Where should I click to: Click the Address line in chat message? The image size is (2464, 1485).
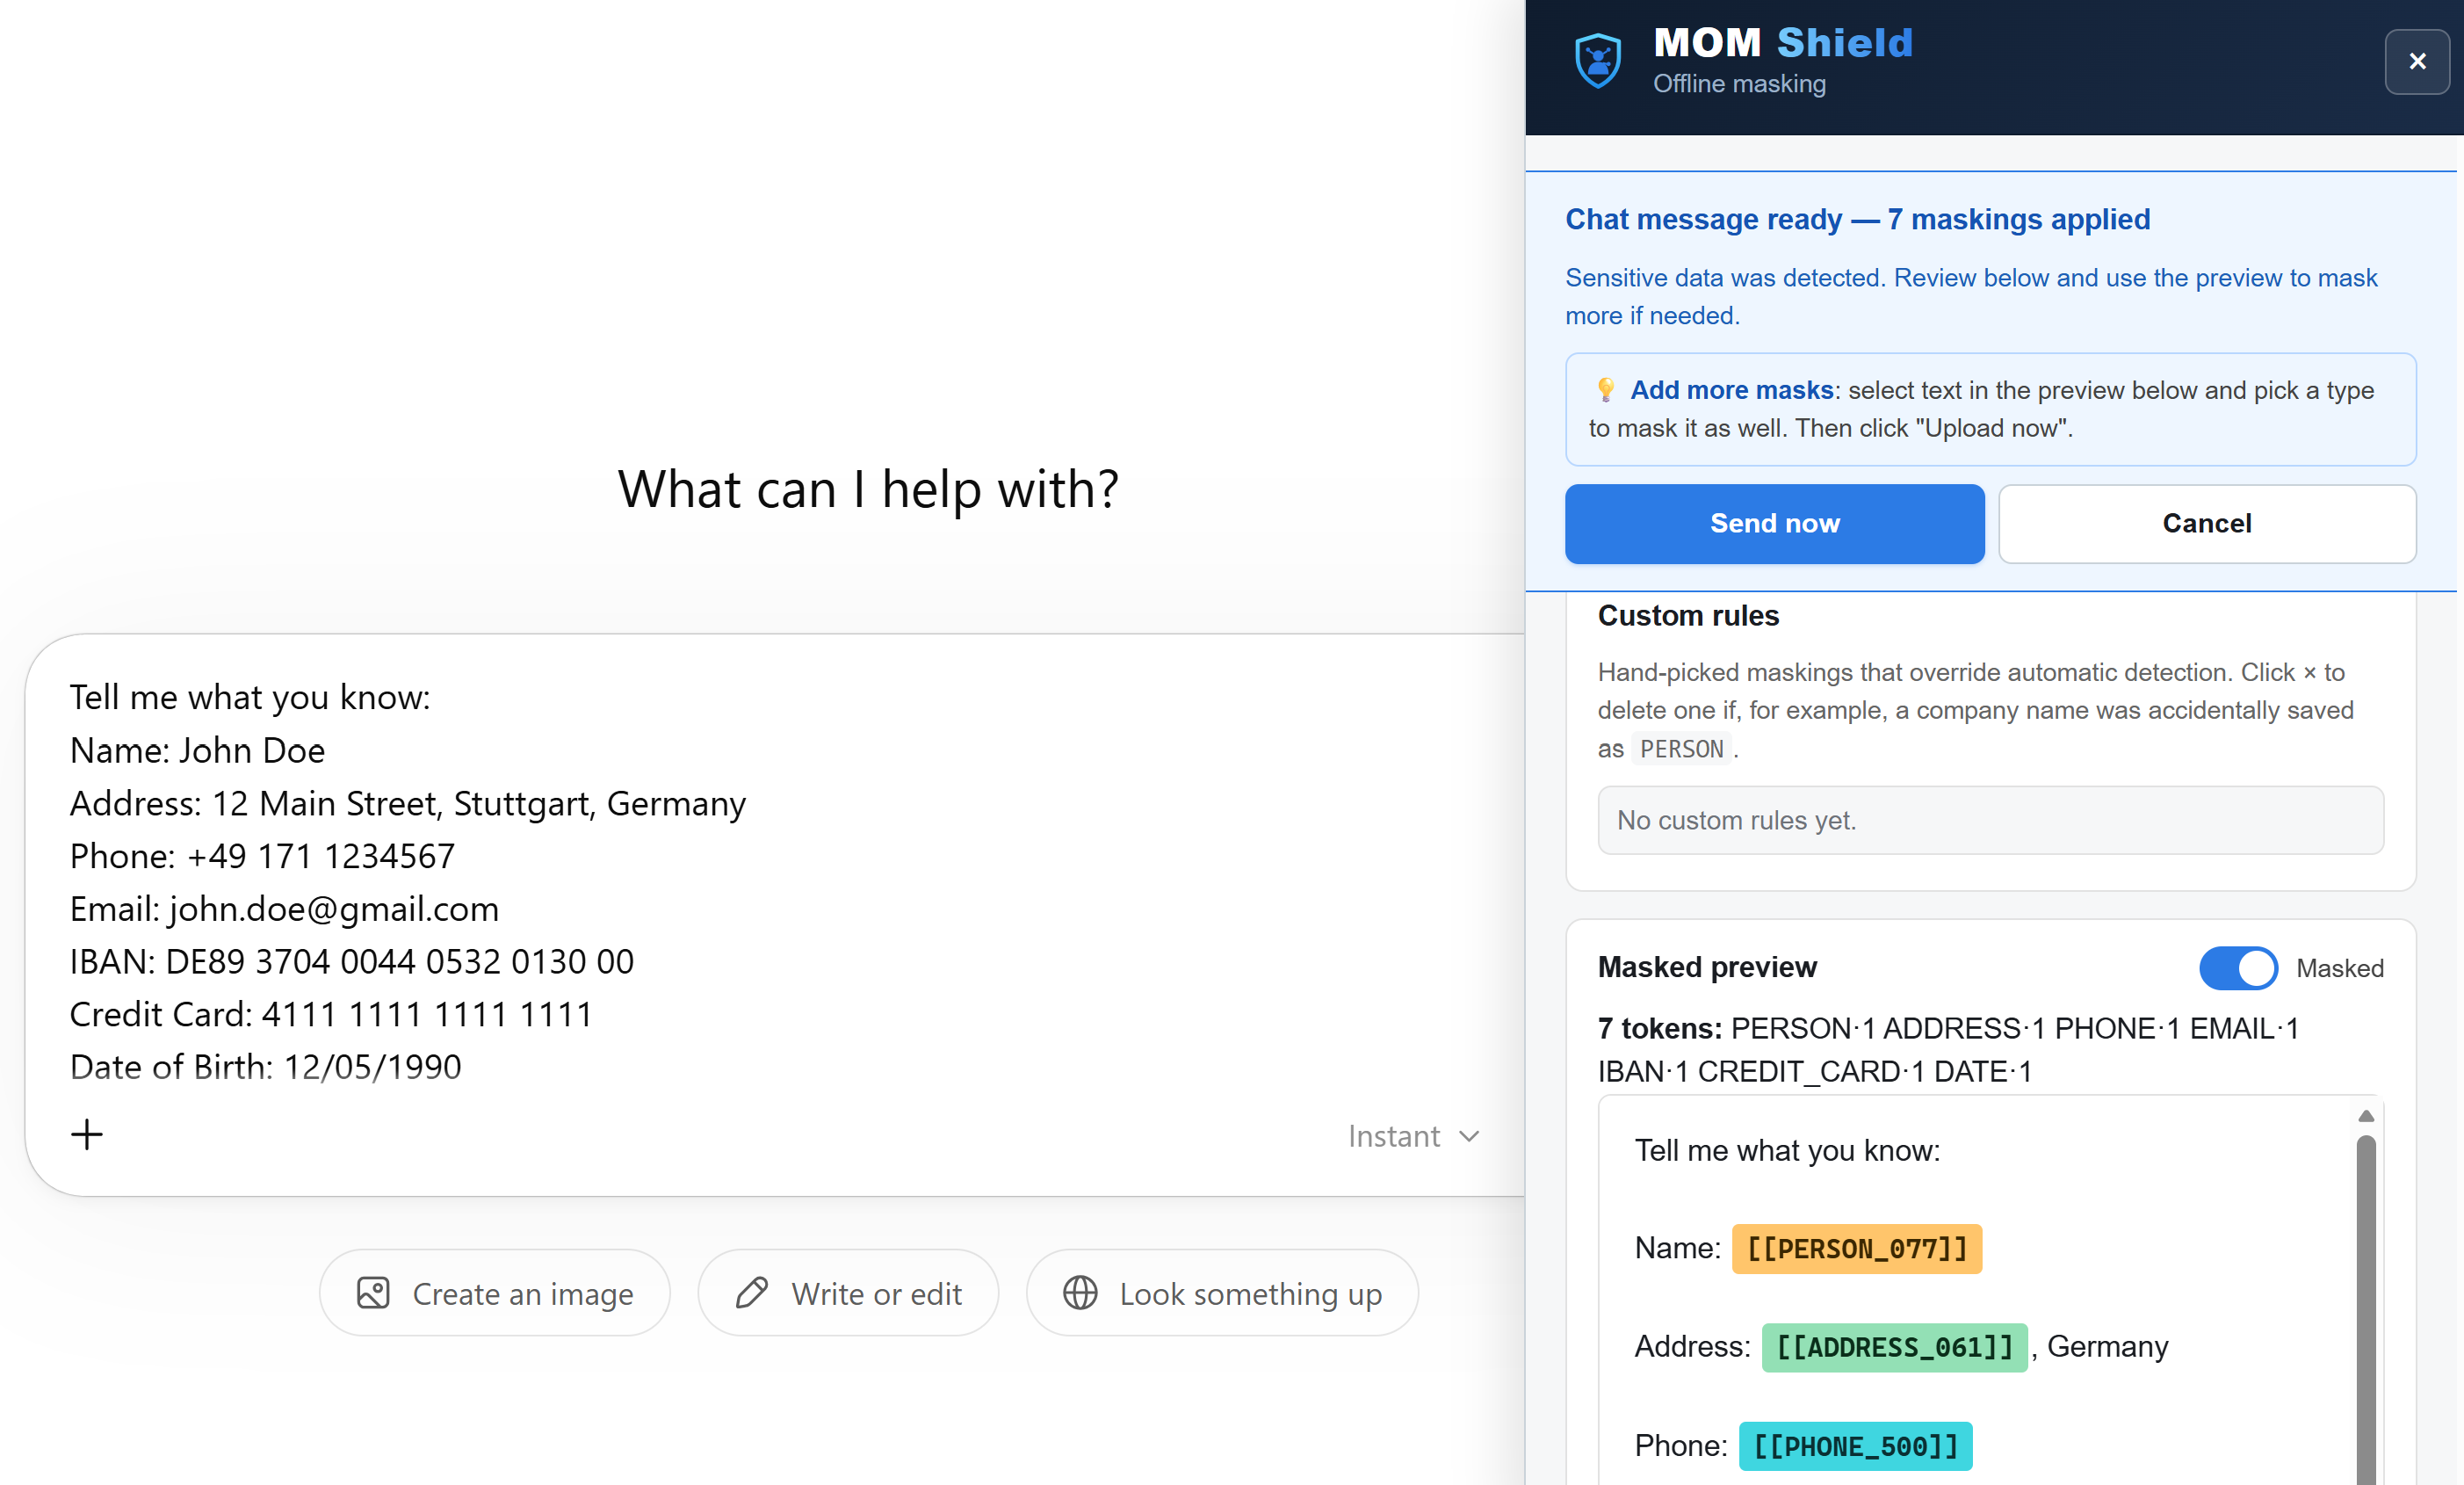407,803
